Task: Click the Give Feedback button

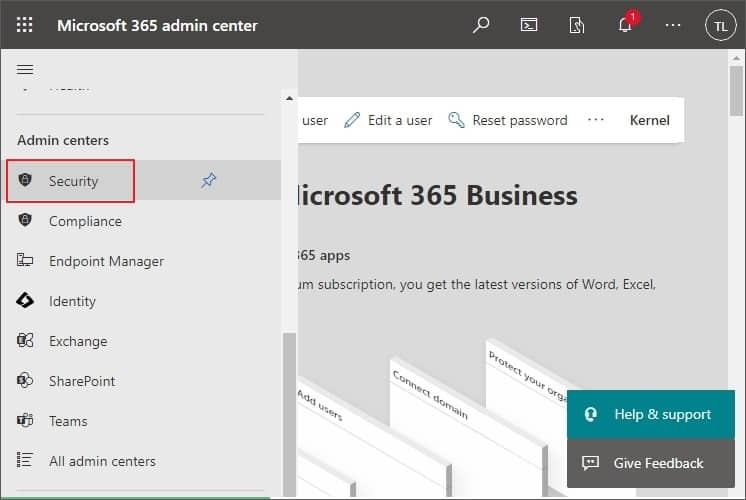Action: click(x=651, y=463)
